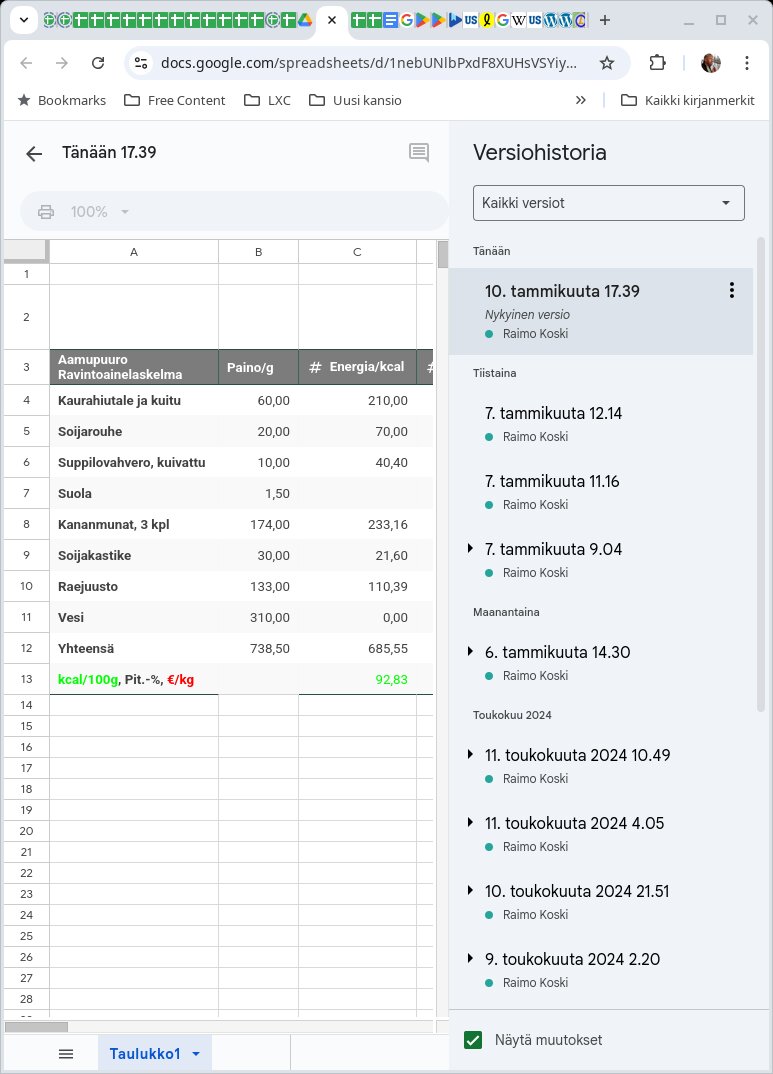
Task: Open the 100% zoom dropdown
Action: tap(100, 212)
